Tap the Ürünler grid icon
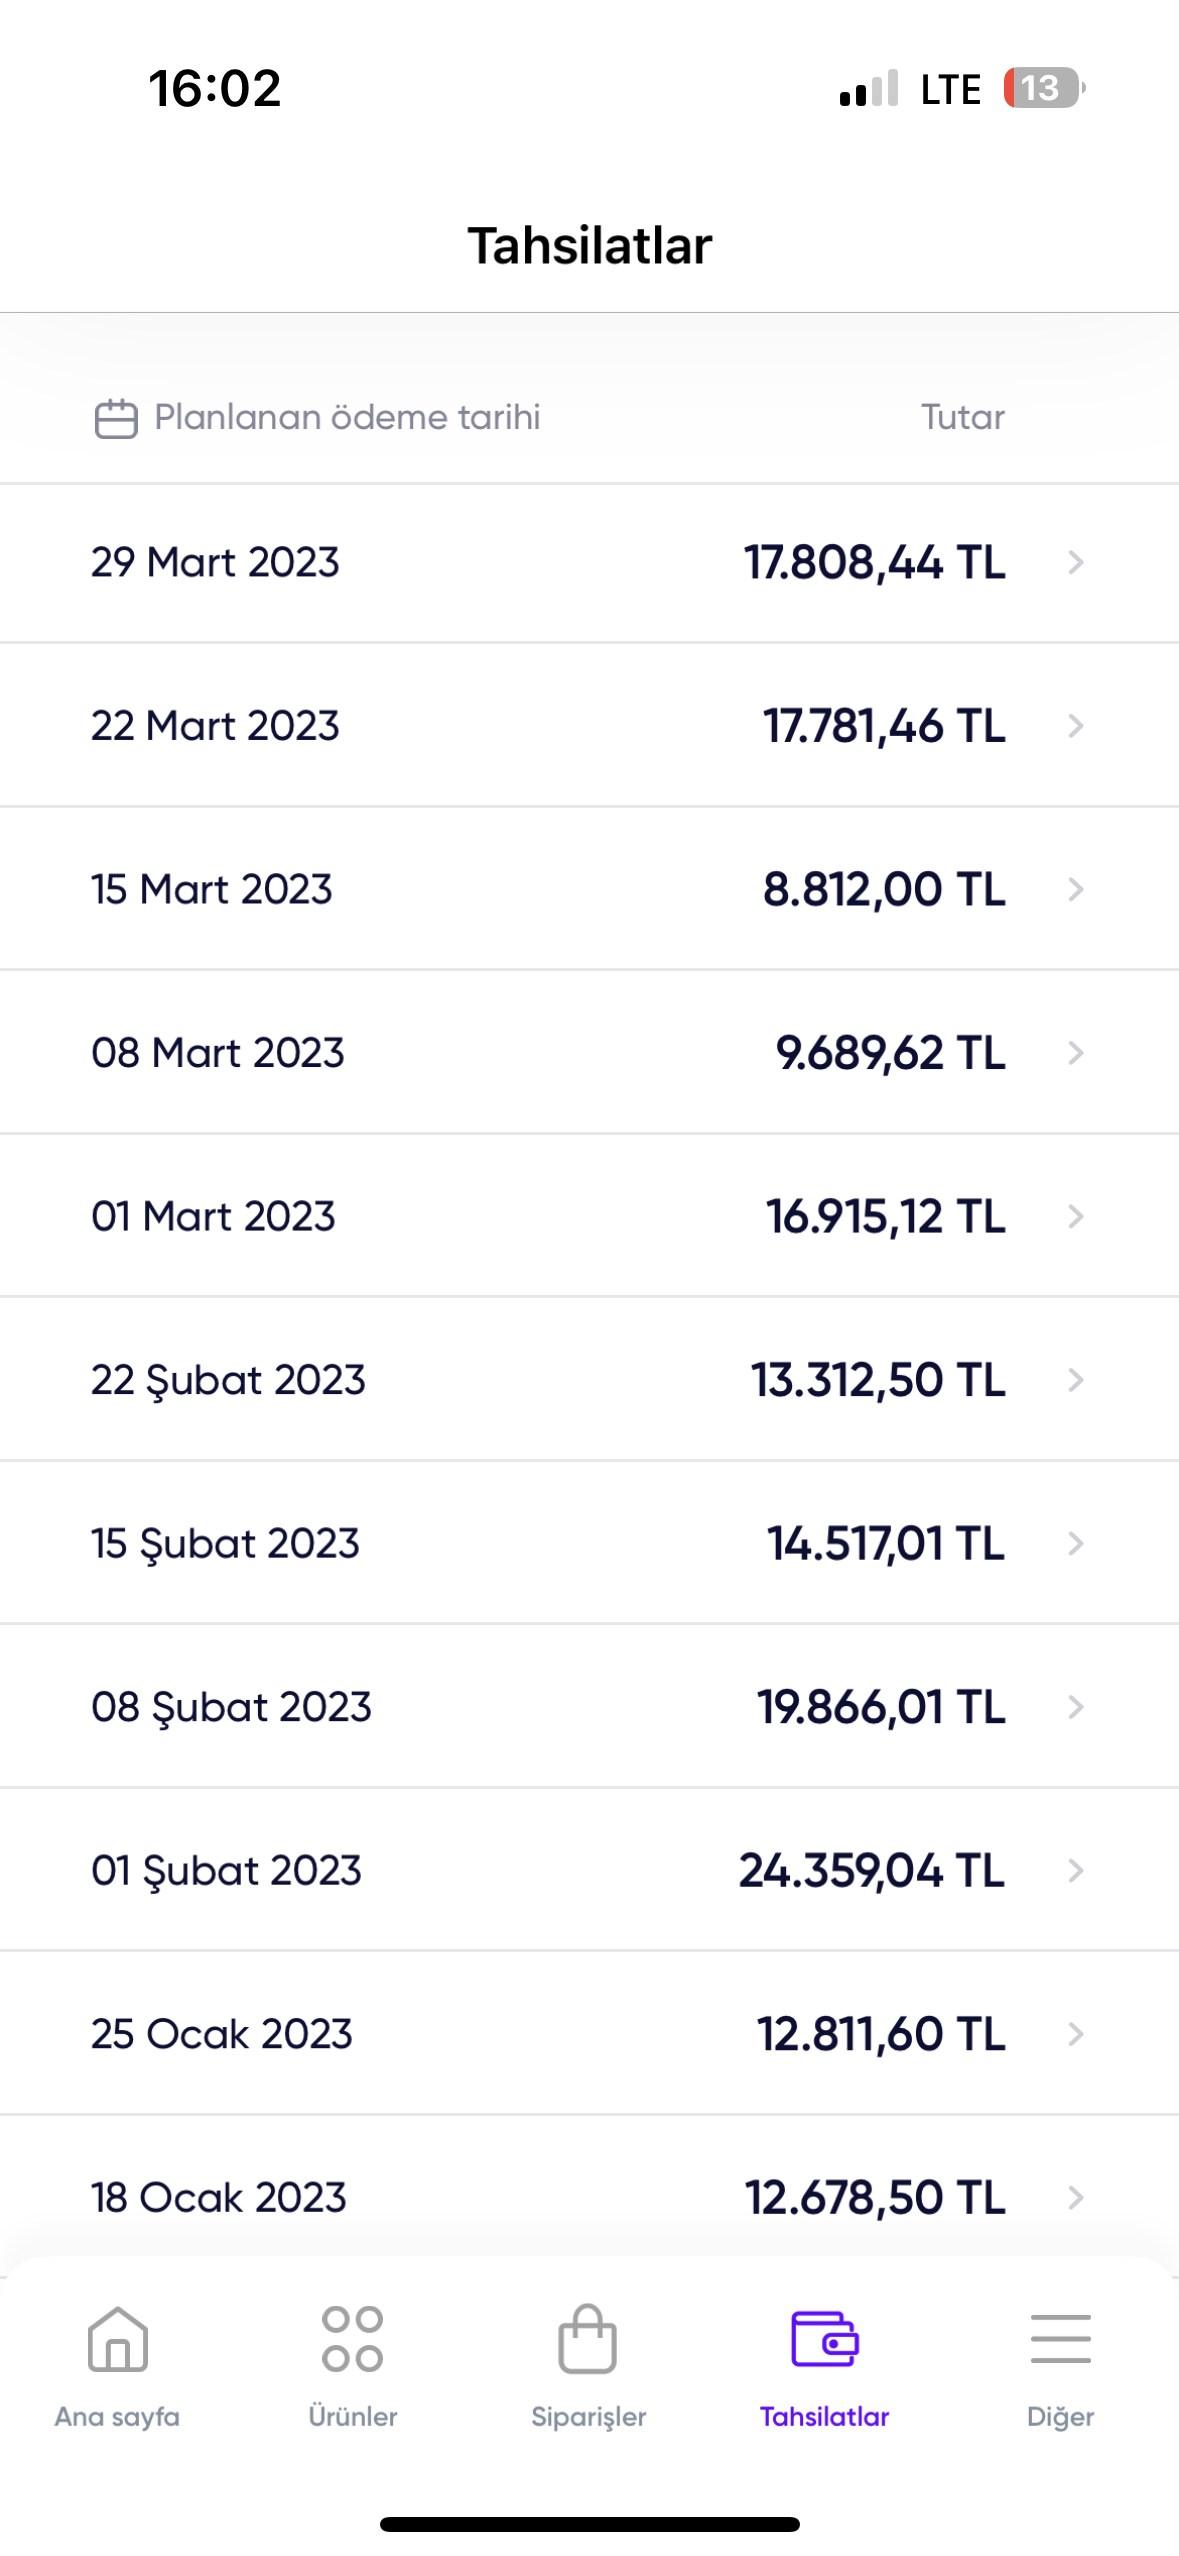This screenshot has height=2556, width=1179. pos(352,2339)
